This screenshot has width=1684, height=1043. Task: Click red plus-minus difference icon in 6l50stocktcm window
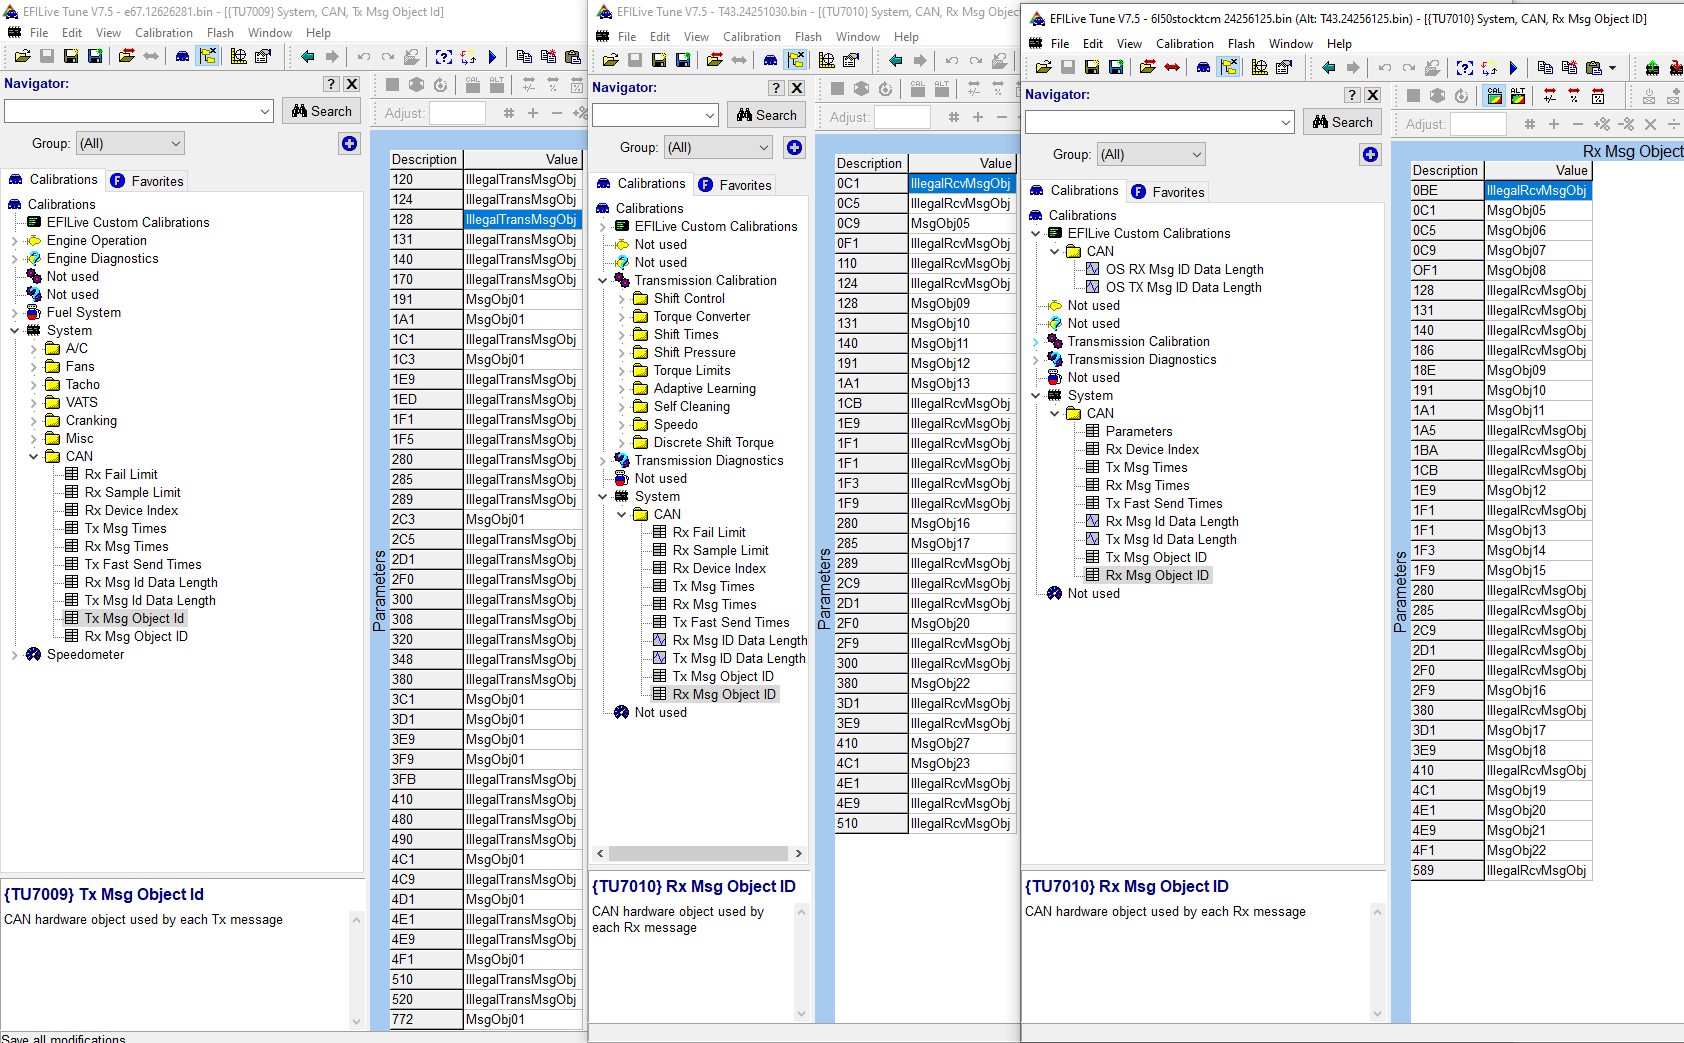(x=1550, y=96)
